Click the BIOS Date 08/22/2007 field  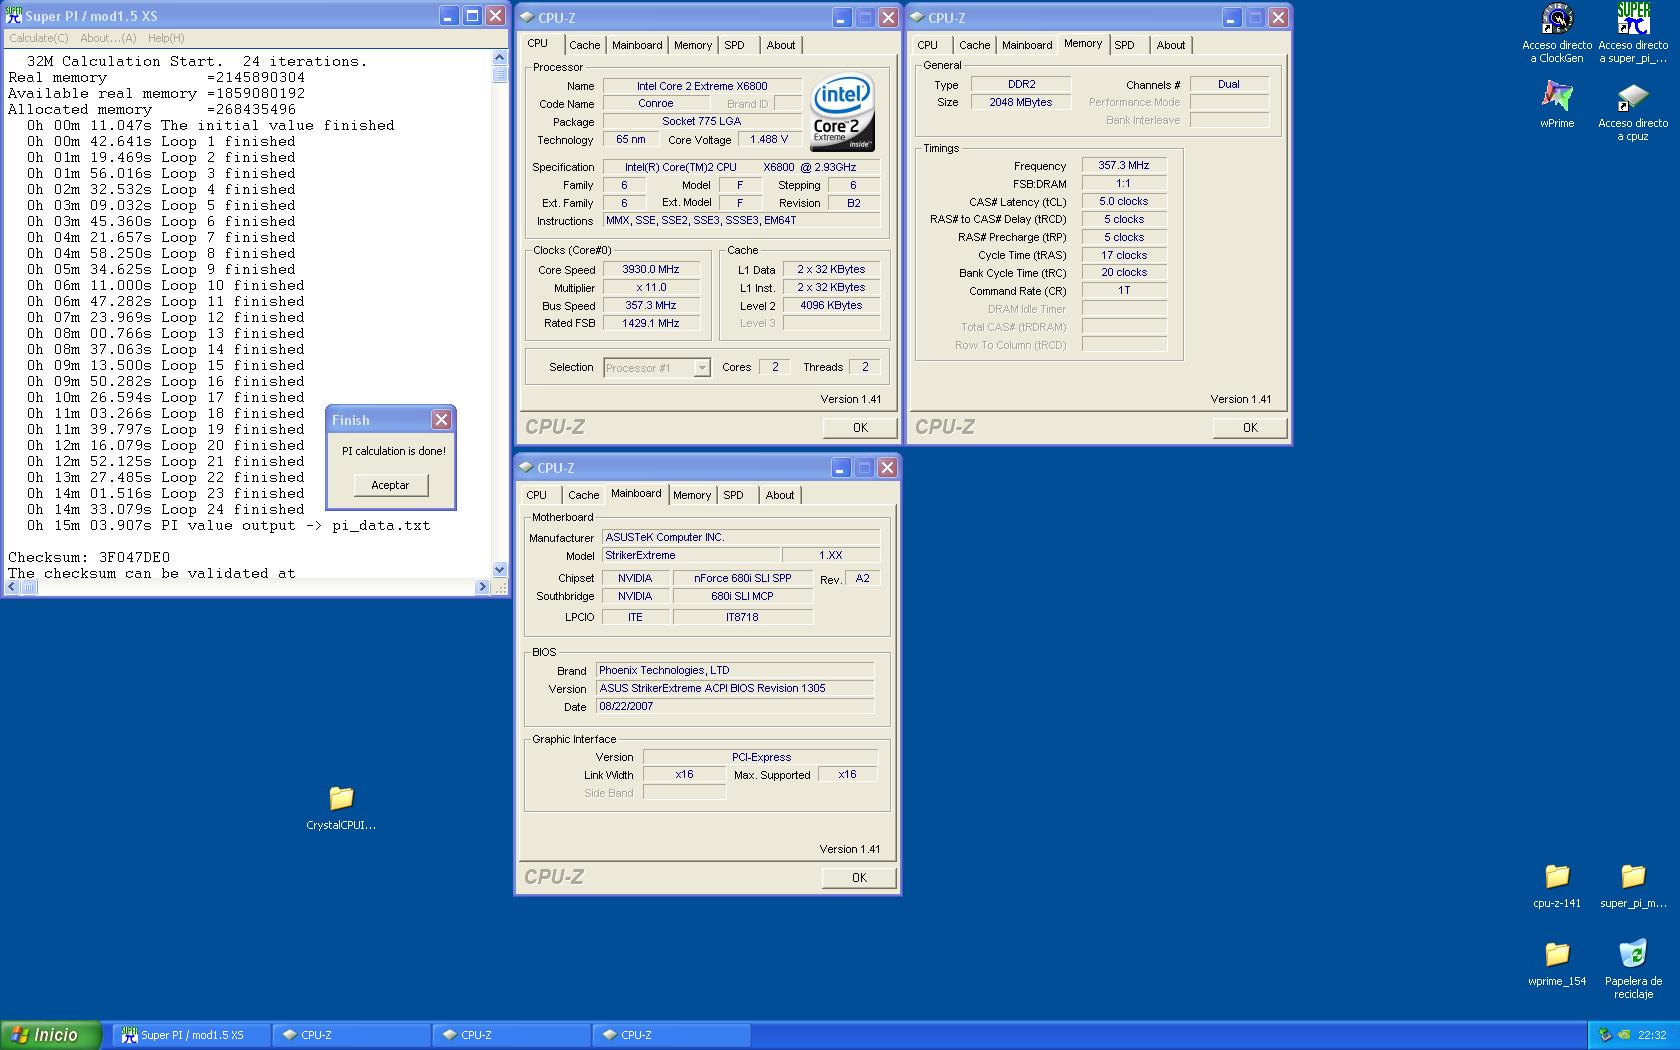(x=735, y=706)
